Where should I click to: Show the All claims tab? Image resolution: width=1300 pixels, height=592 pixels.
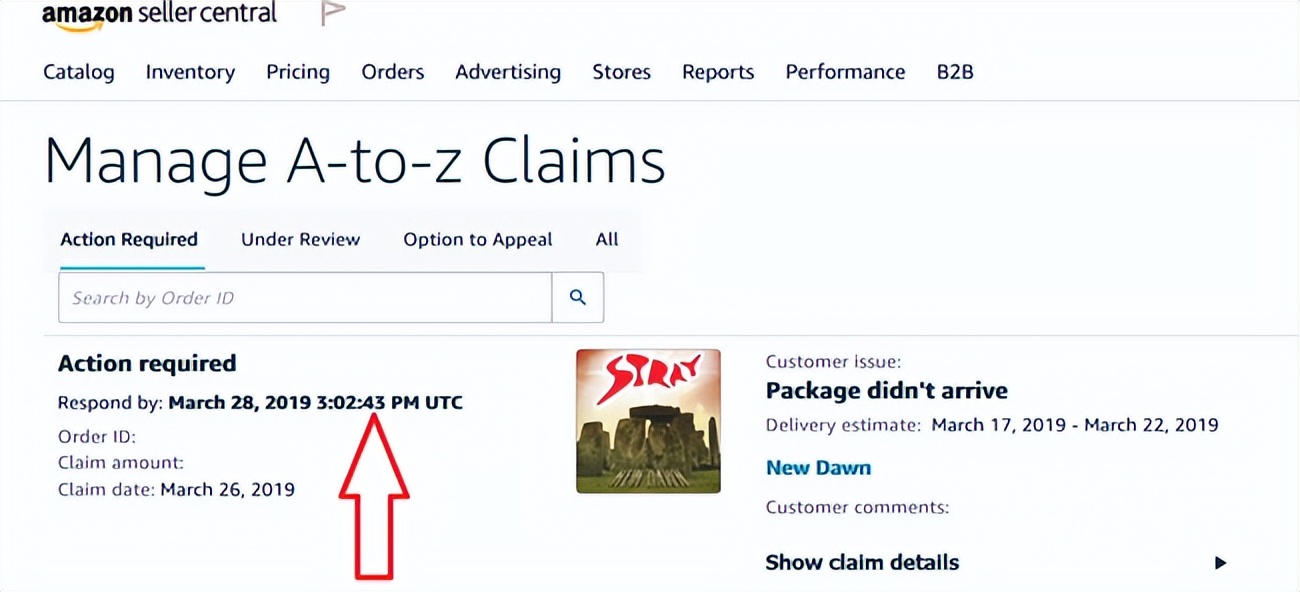point(607,240)
